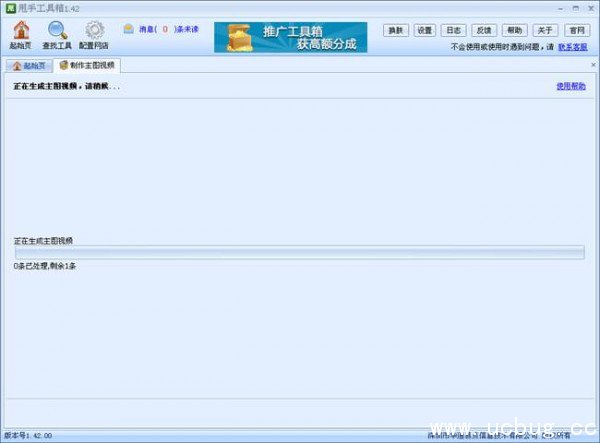600x443 pixels.
Task: Close the tab panel with the x
Action: click(x=592, y=65)
